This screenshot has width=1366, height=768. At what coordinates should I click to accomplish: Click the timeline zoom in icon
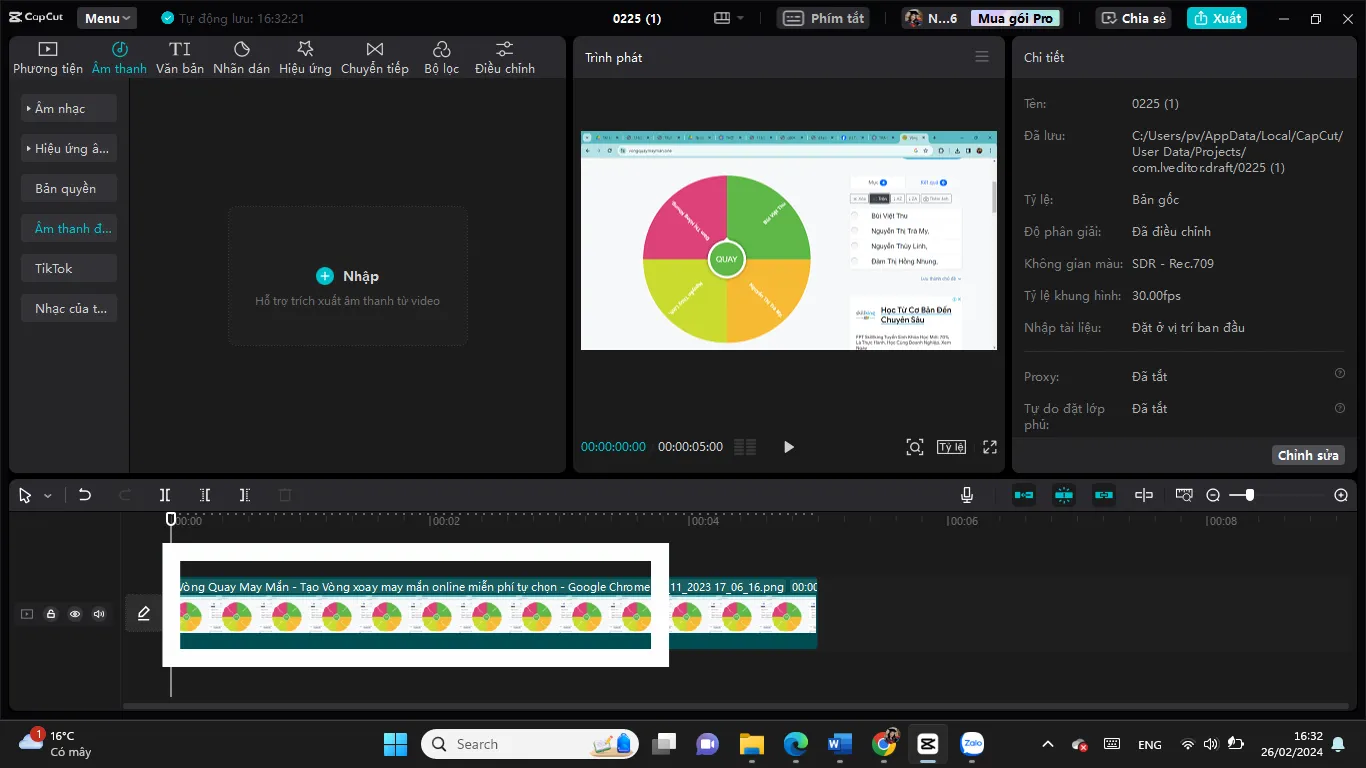coord(1341,495)
